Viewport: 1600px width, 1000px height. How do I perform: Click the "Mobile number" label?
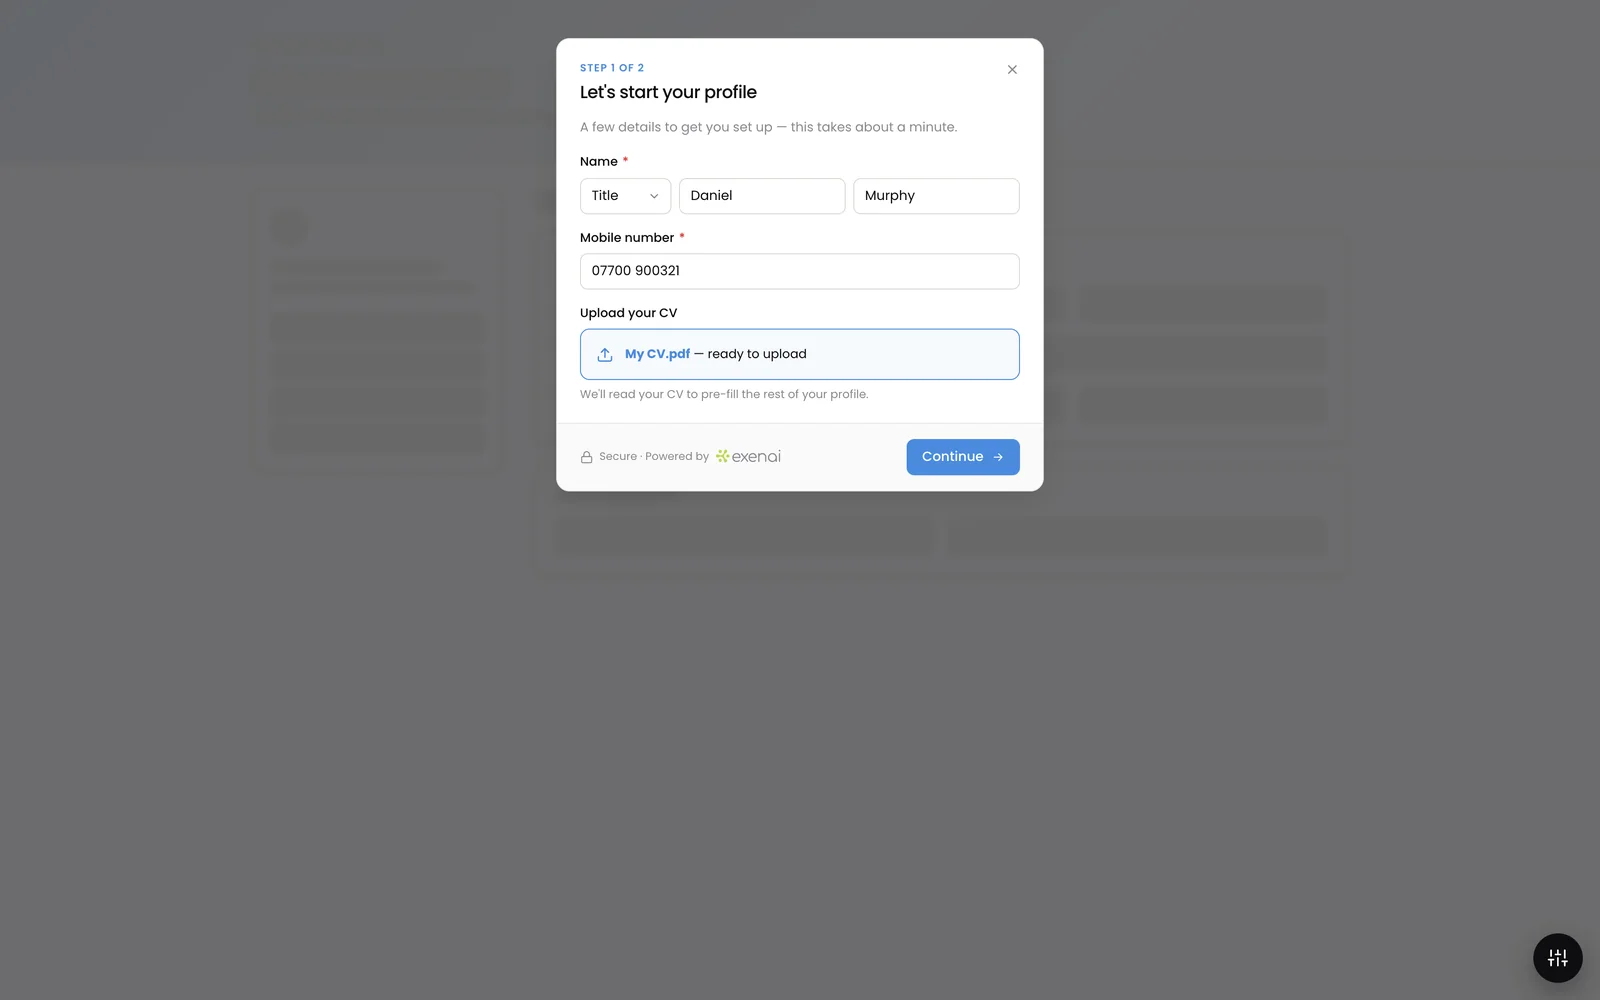click(627, 238)
